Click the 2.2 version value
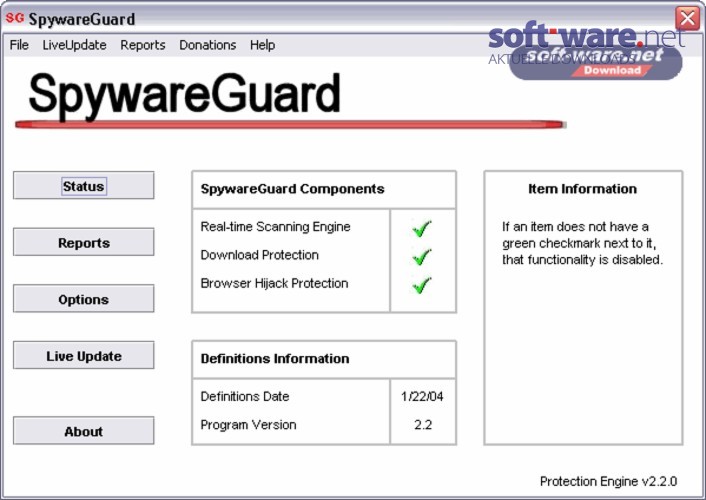The width and height of the screenshot is (706, 500). click(x=423, y=425)
